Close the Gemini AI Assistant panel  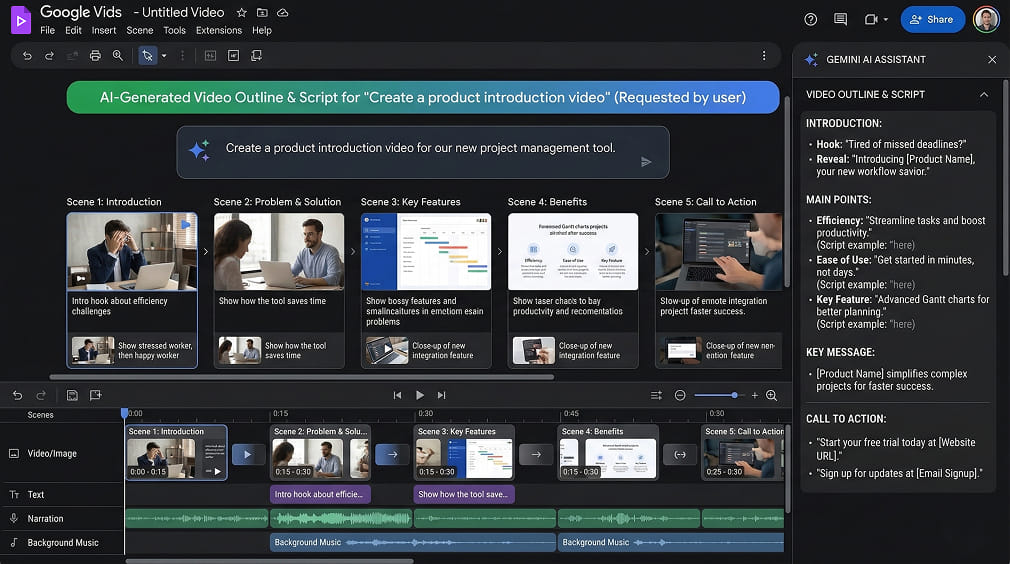992,60
